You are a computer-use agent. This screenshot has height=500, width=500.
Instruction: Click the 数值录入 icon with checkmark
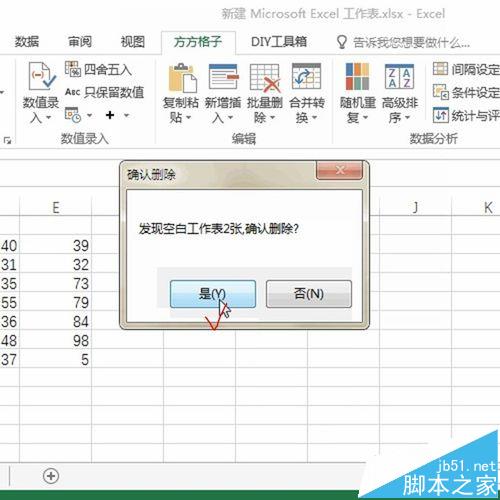click(41, 76)
